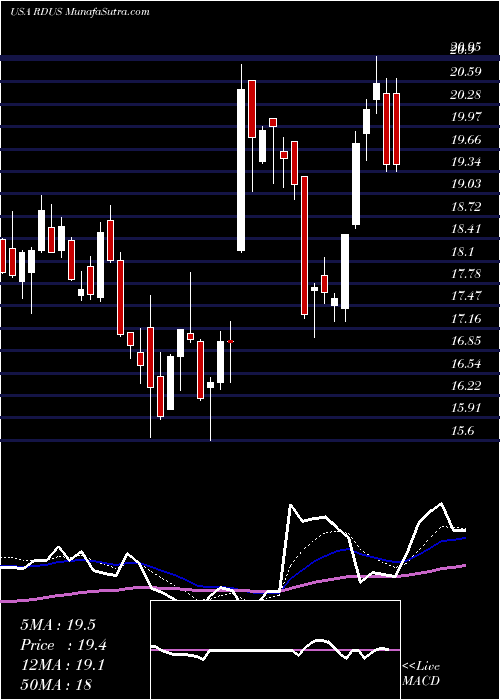Click the 19.03 price axis label
The image size is (500, 700).
(x=466, y=184)
